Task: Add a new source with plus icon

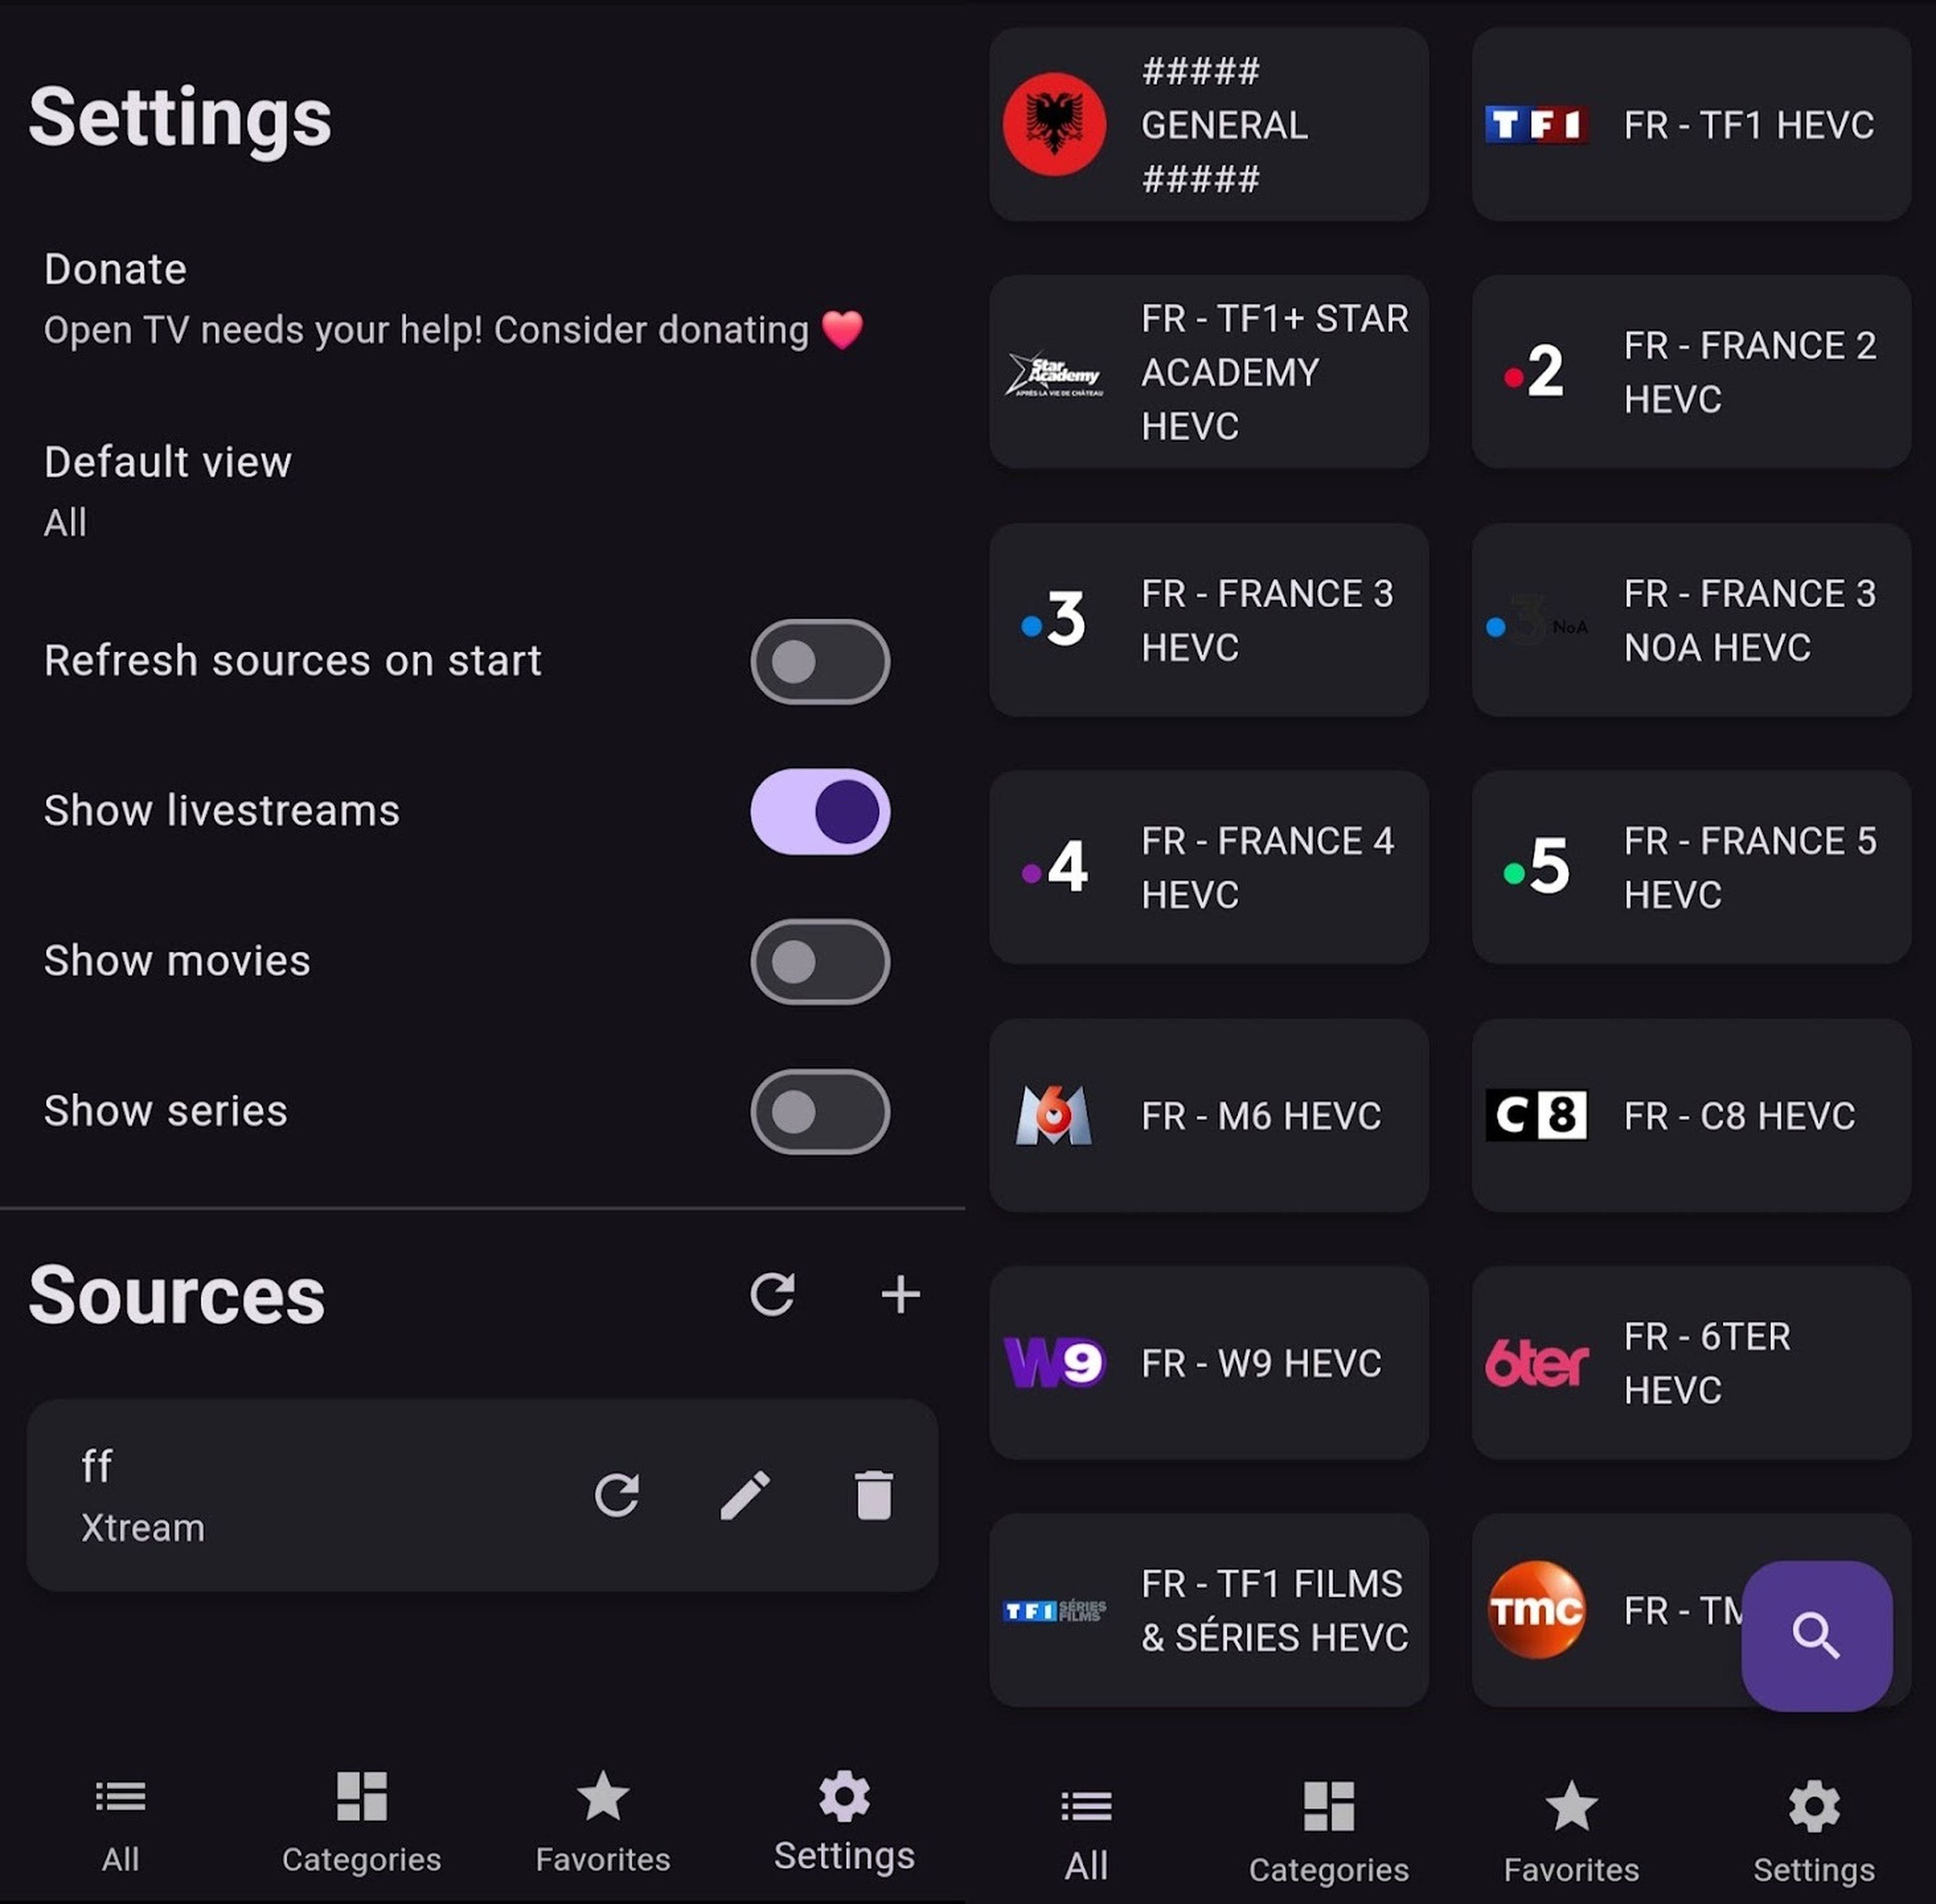Action: (x=900, y=1295)
